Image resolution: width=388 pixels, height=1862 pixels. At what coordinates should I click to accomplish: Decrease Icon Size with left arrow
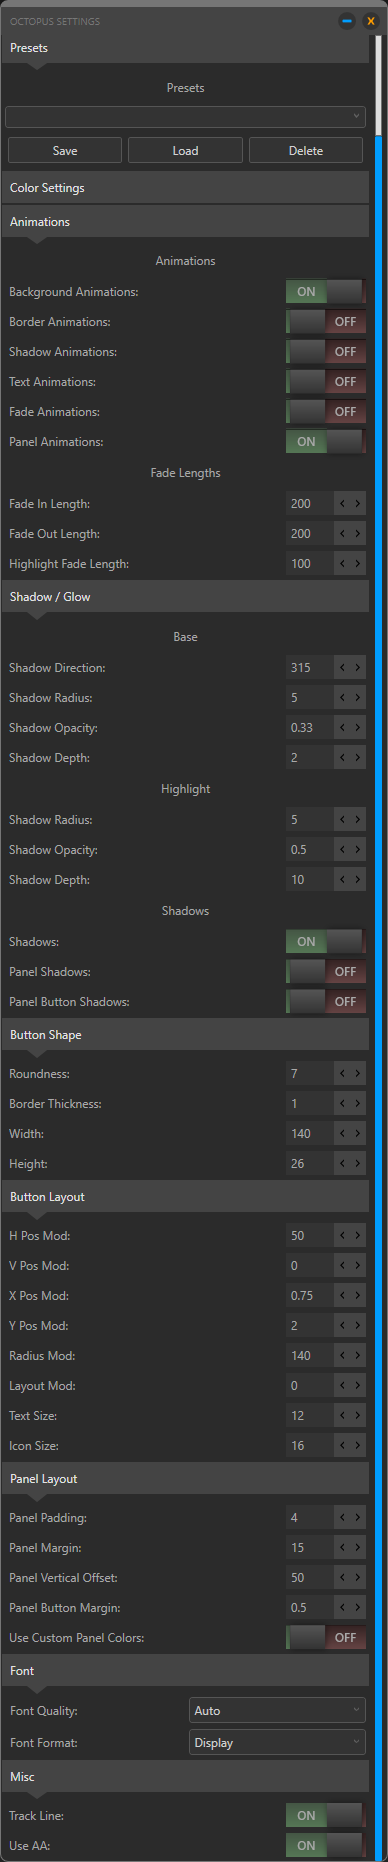(x=343, y=1446)
